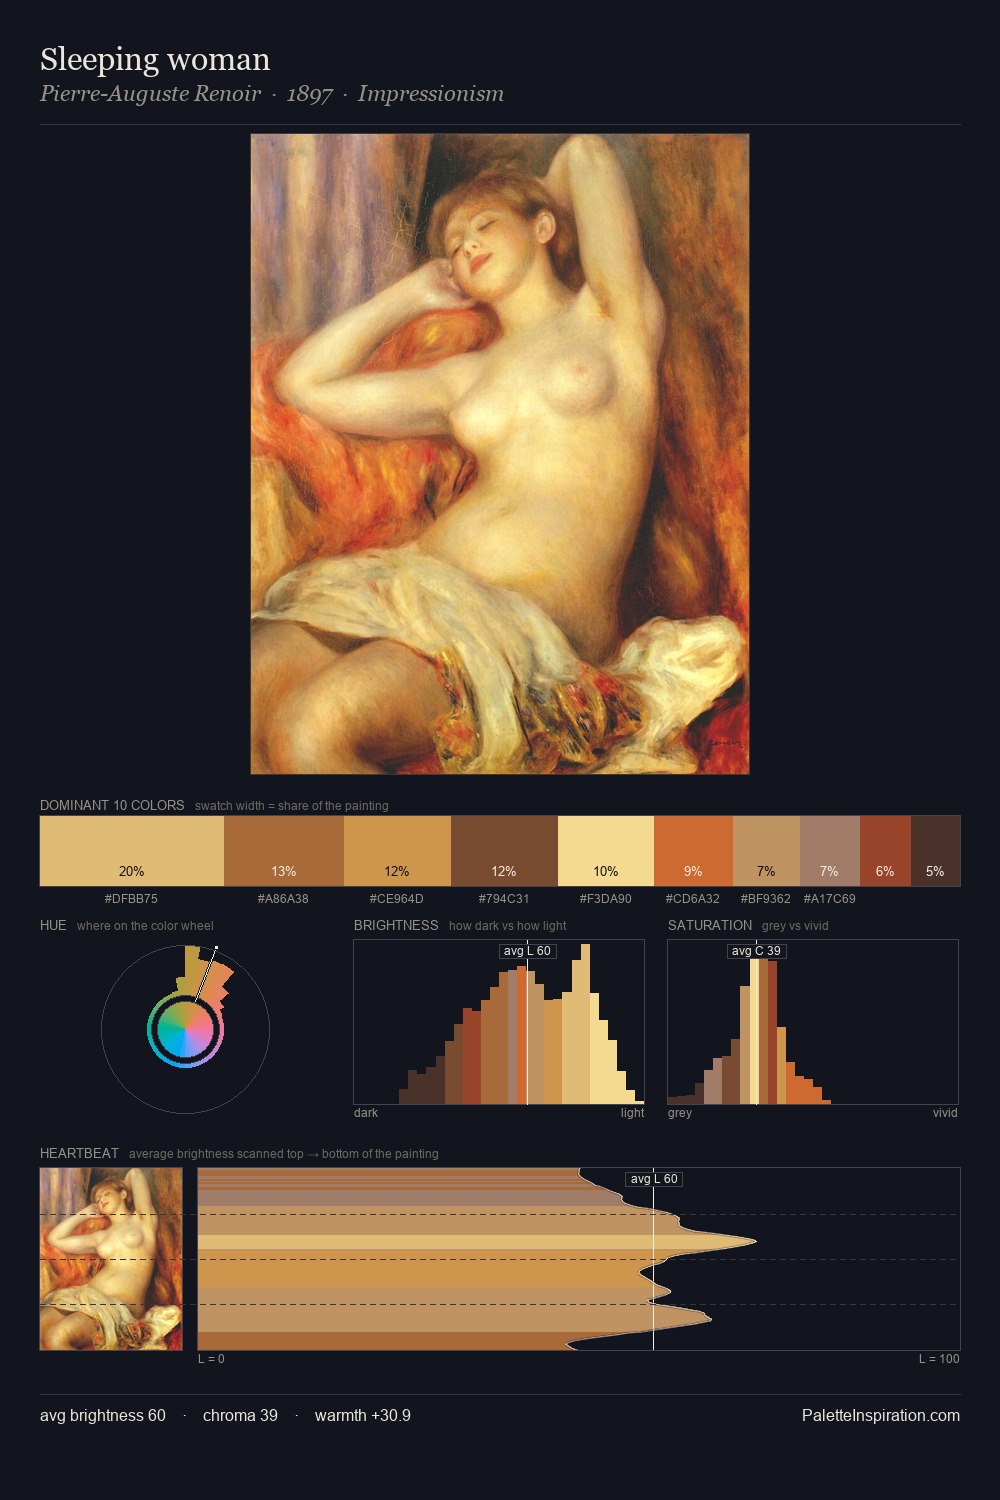Click the hex label #F3DA90
This screenshot has width=1000, height=1500.
tap(606, 899)
